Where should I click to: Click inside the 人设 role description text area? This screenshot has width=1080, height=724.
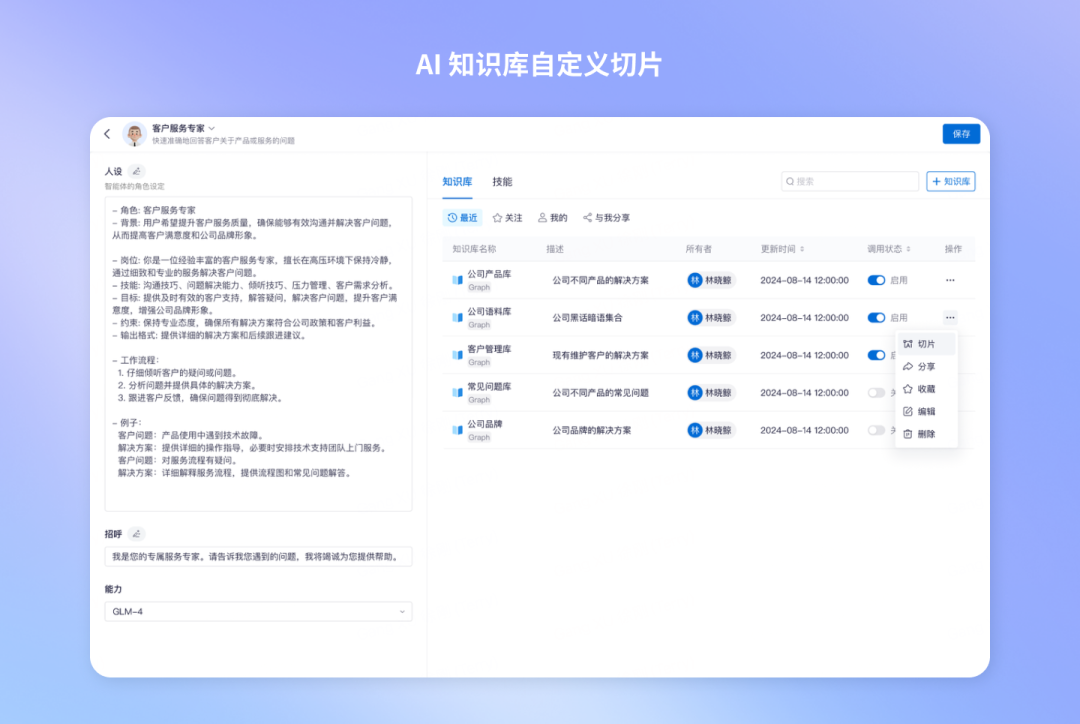pyautogui.click(x=258, y=354)
